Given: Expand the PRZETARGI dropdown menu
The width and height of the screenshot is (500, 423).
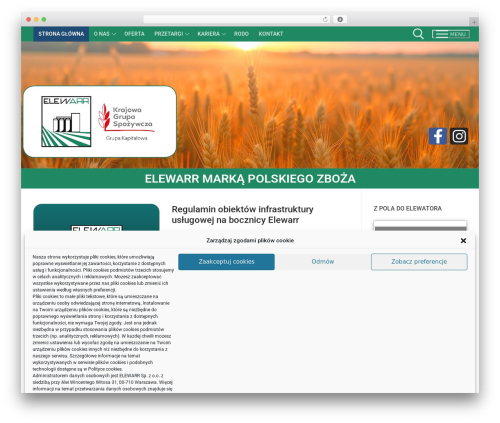Looking at the screenshot, I should [x=171, y=34].
